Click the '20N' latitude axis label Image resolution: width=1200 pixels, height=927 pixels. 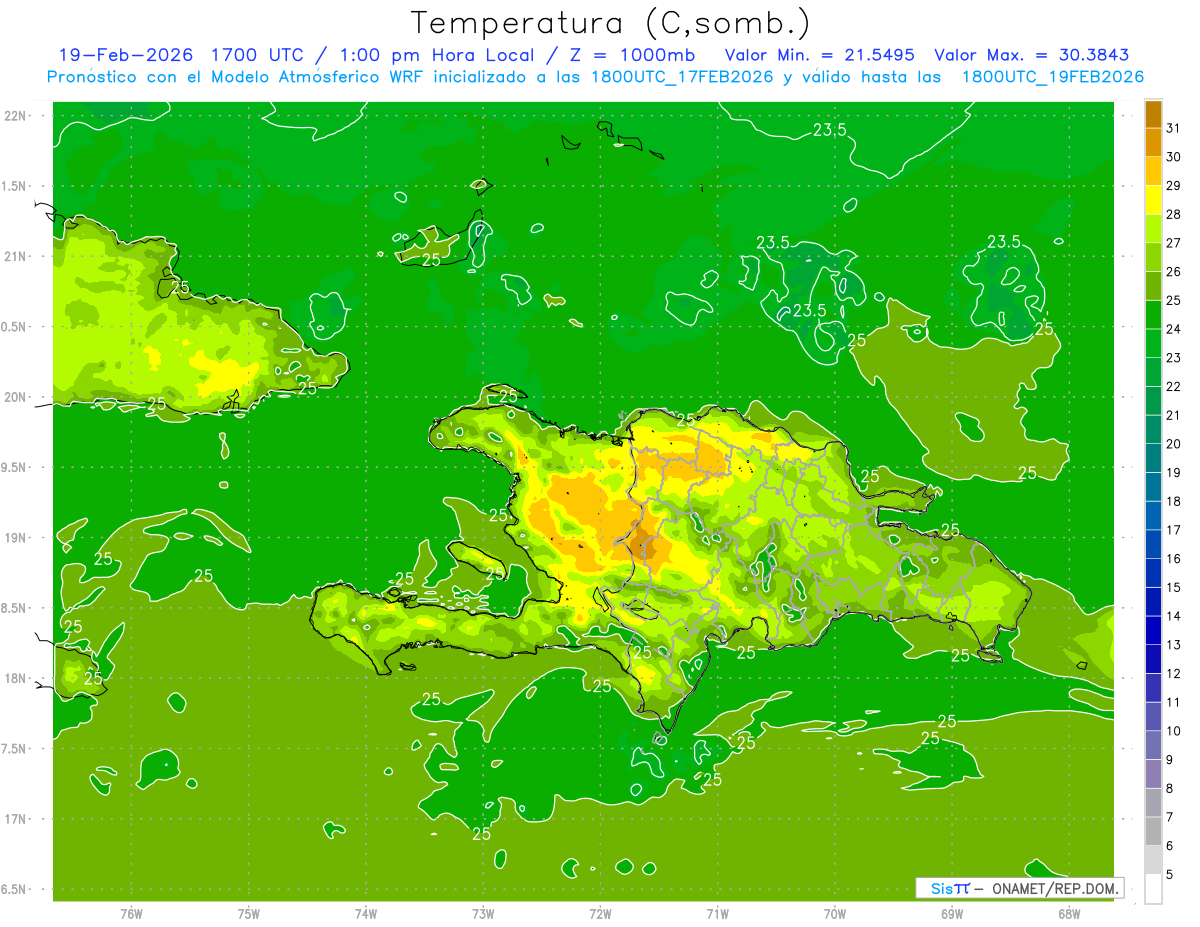coord(14,397)
